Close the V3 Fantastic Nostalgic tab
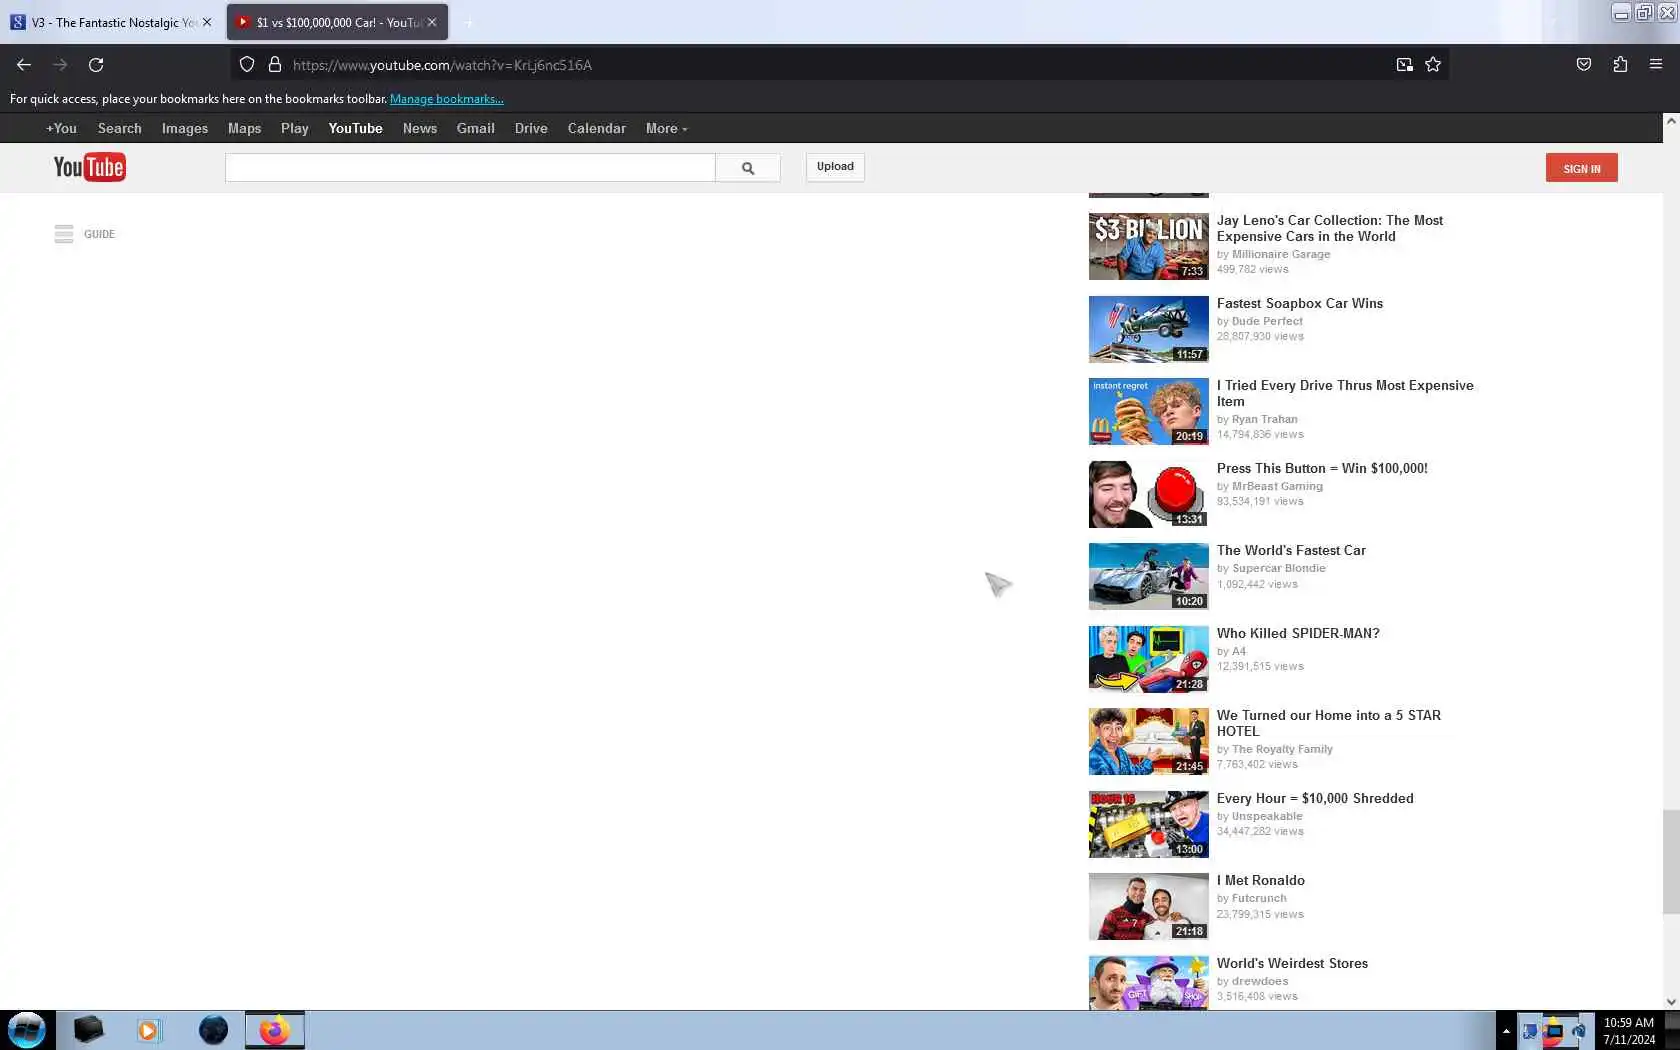The height and width of the screenshot is (1050, 1680). pos(207,22)
